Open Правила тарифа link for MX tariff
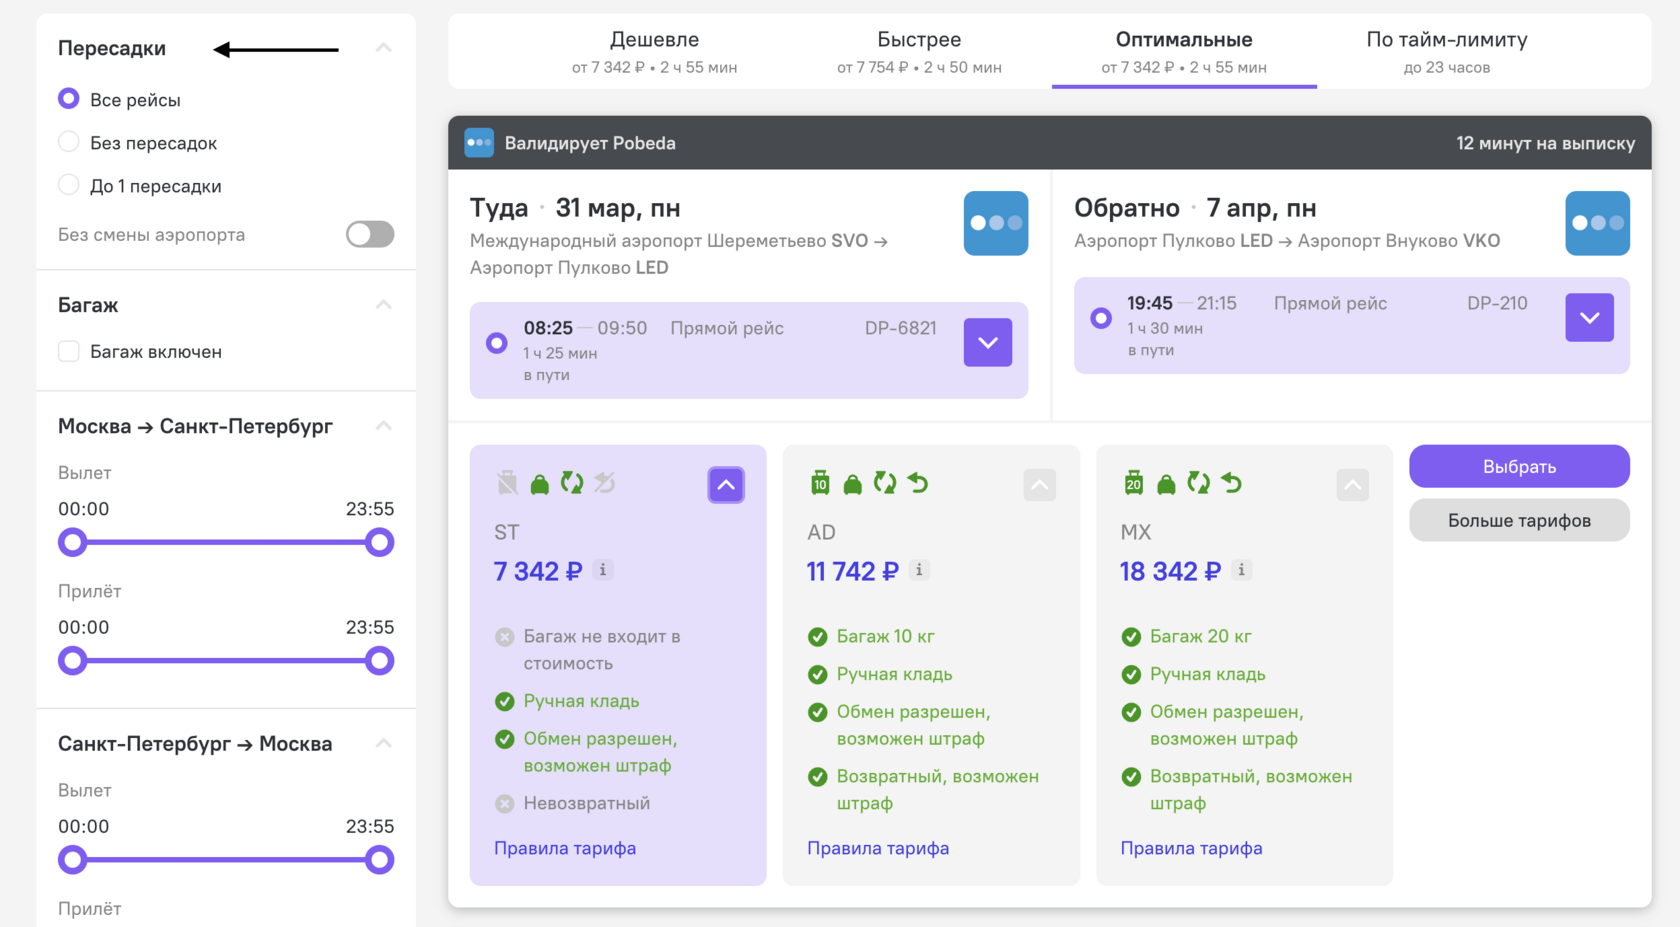The height and width of the screenshot is (927, 1680). coord(1191,848)
